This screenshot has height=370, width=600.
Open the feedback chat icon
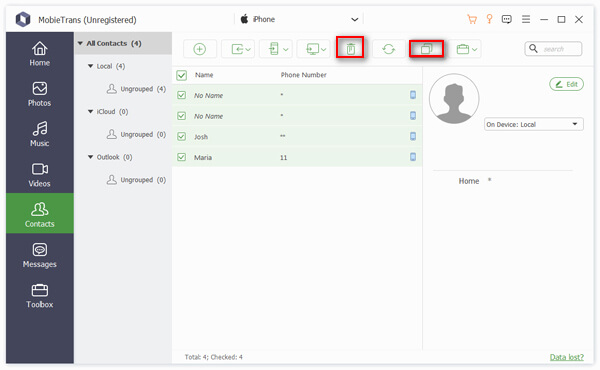pyautogui.click(x=507, y=19)
